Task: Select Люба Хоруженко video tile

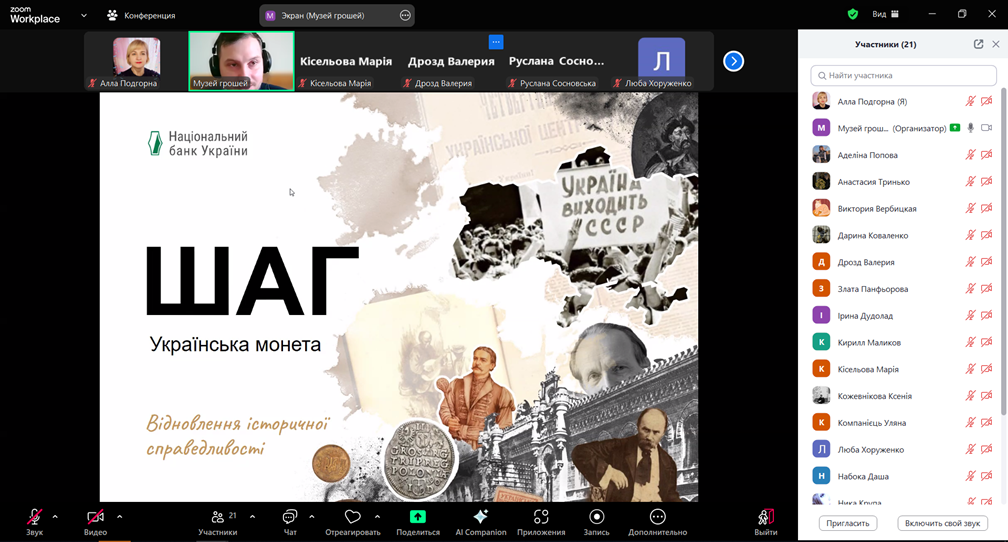Action: [661, 61]
